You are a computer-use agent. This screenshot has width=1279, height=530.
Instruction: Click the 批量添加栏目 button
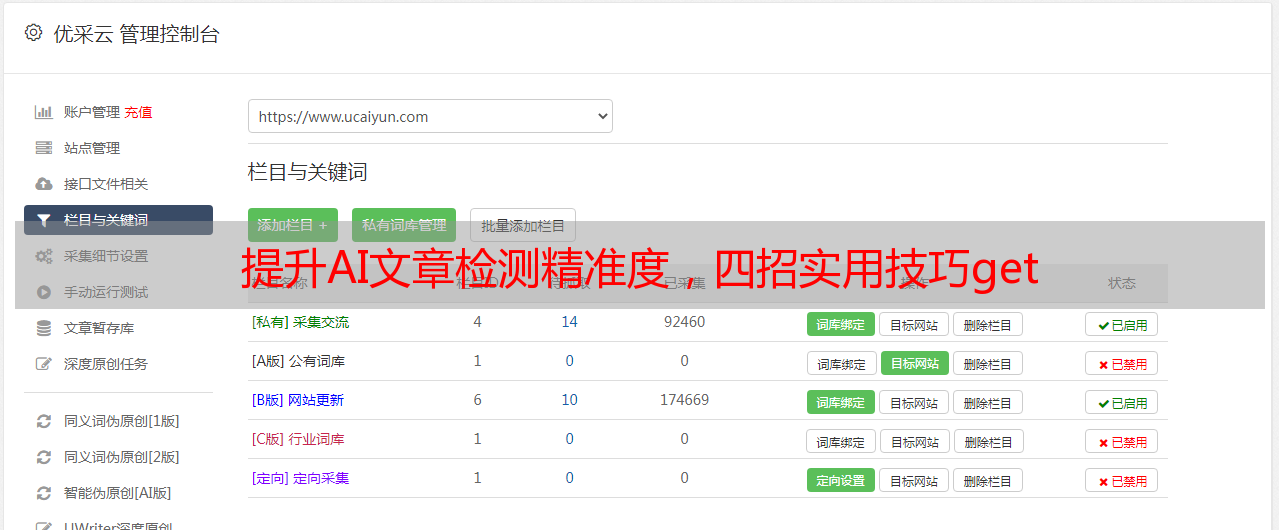[523, 225]
